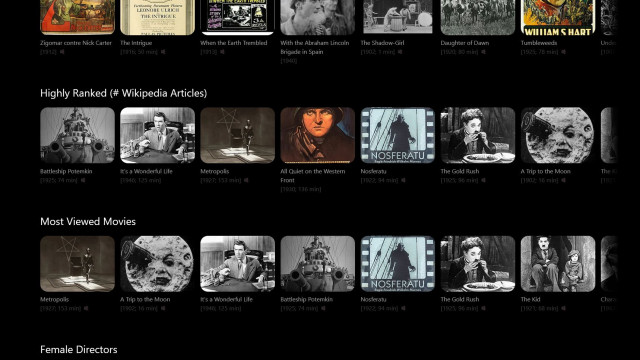Click Tumbleweeds title text
This screenshot has width=640, height=360.
tap(539, 43)
